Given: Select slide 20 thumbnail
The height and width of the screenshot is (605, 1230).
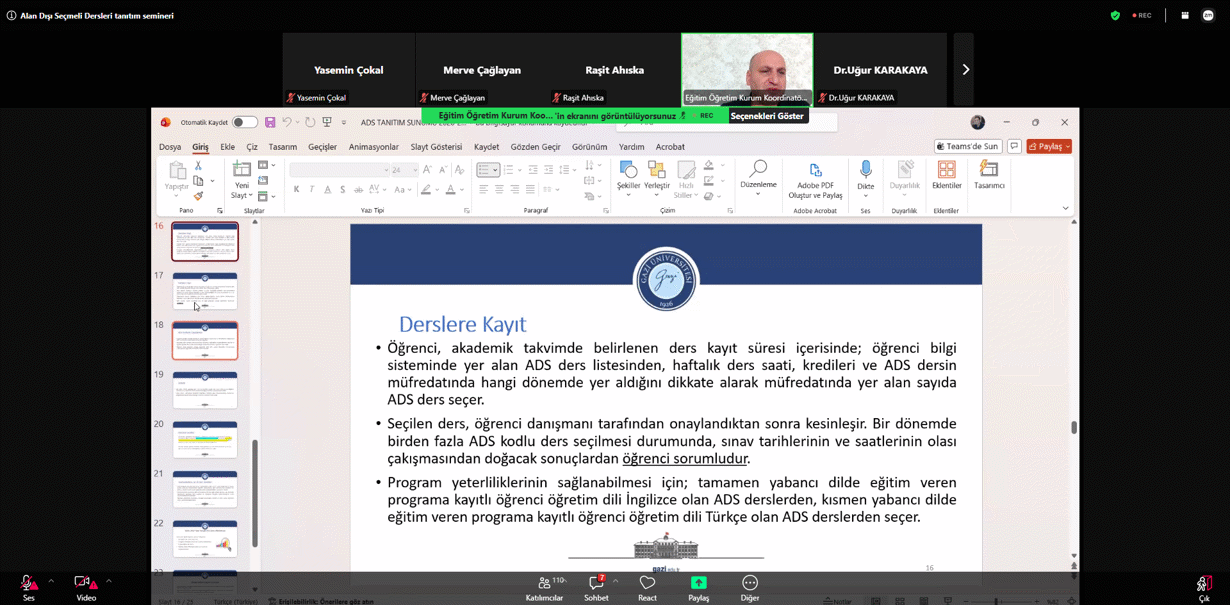Looking at the screenshot, I should point(205,439).
